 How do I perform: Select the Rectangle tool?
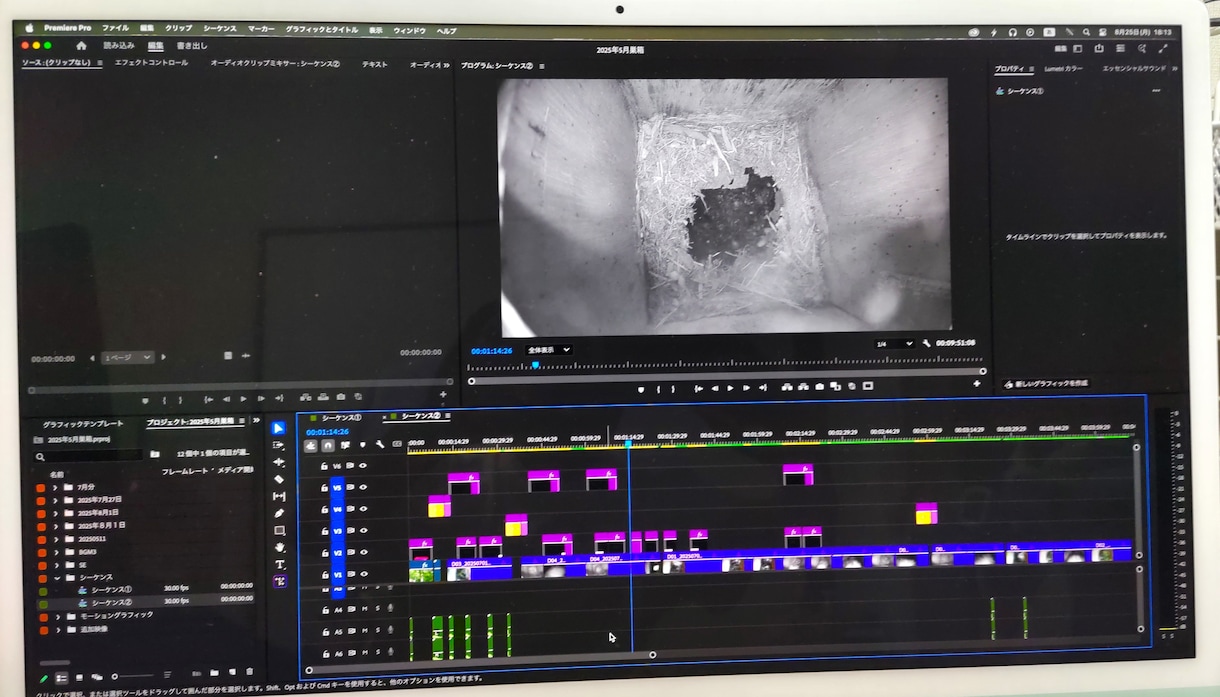tap(279, 530)
